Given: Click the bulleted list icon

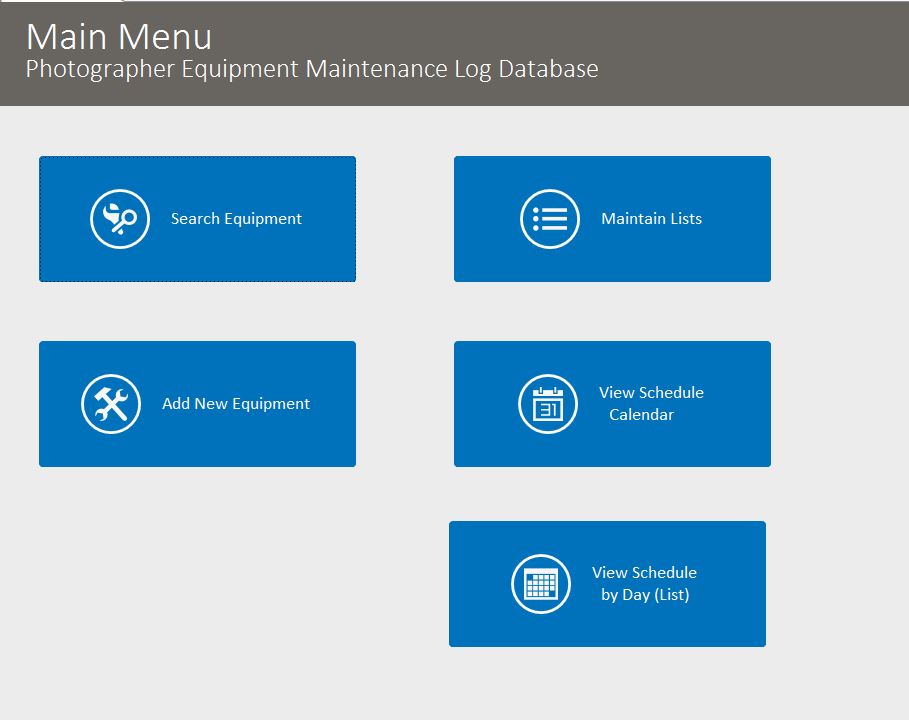Looking at the screenshot, I should click(x=550, y=219).
